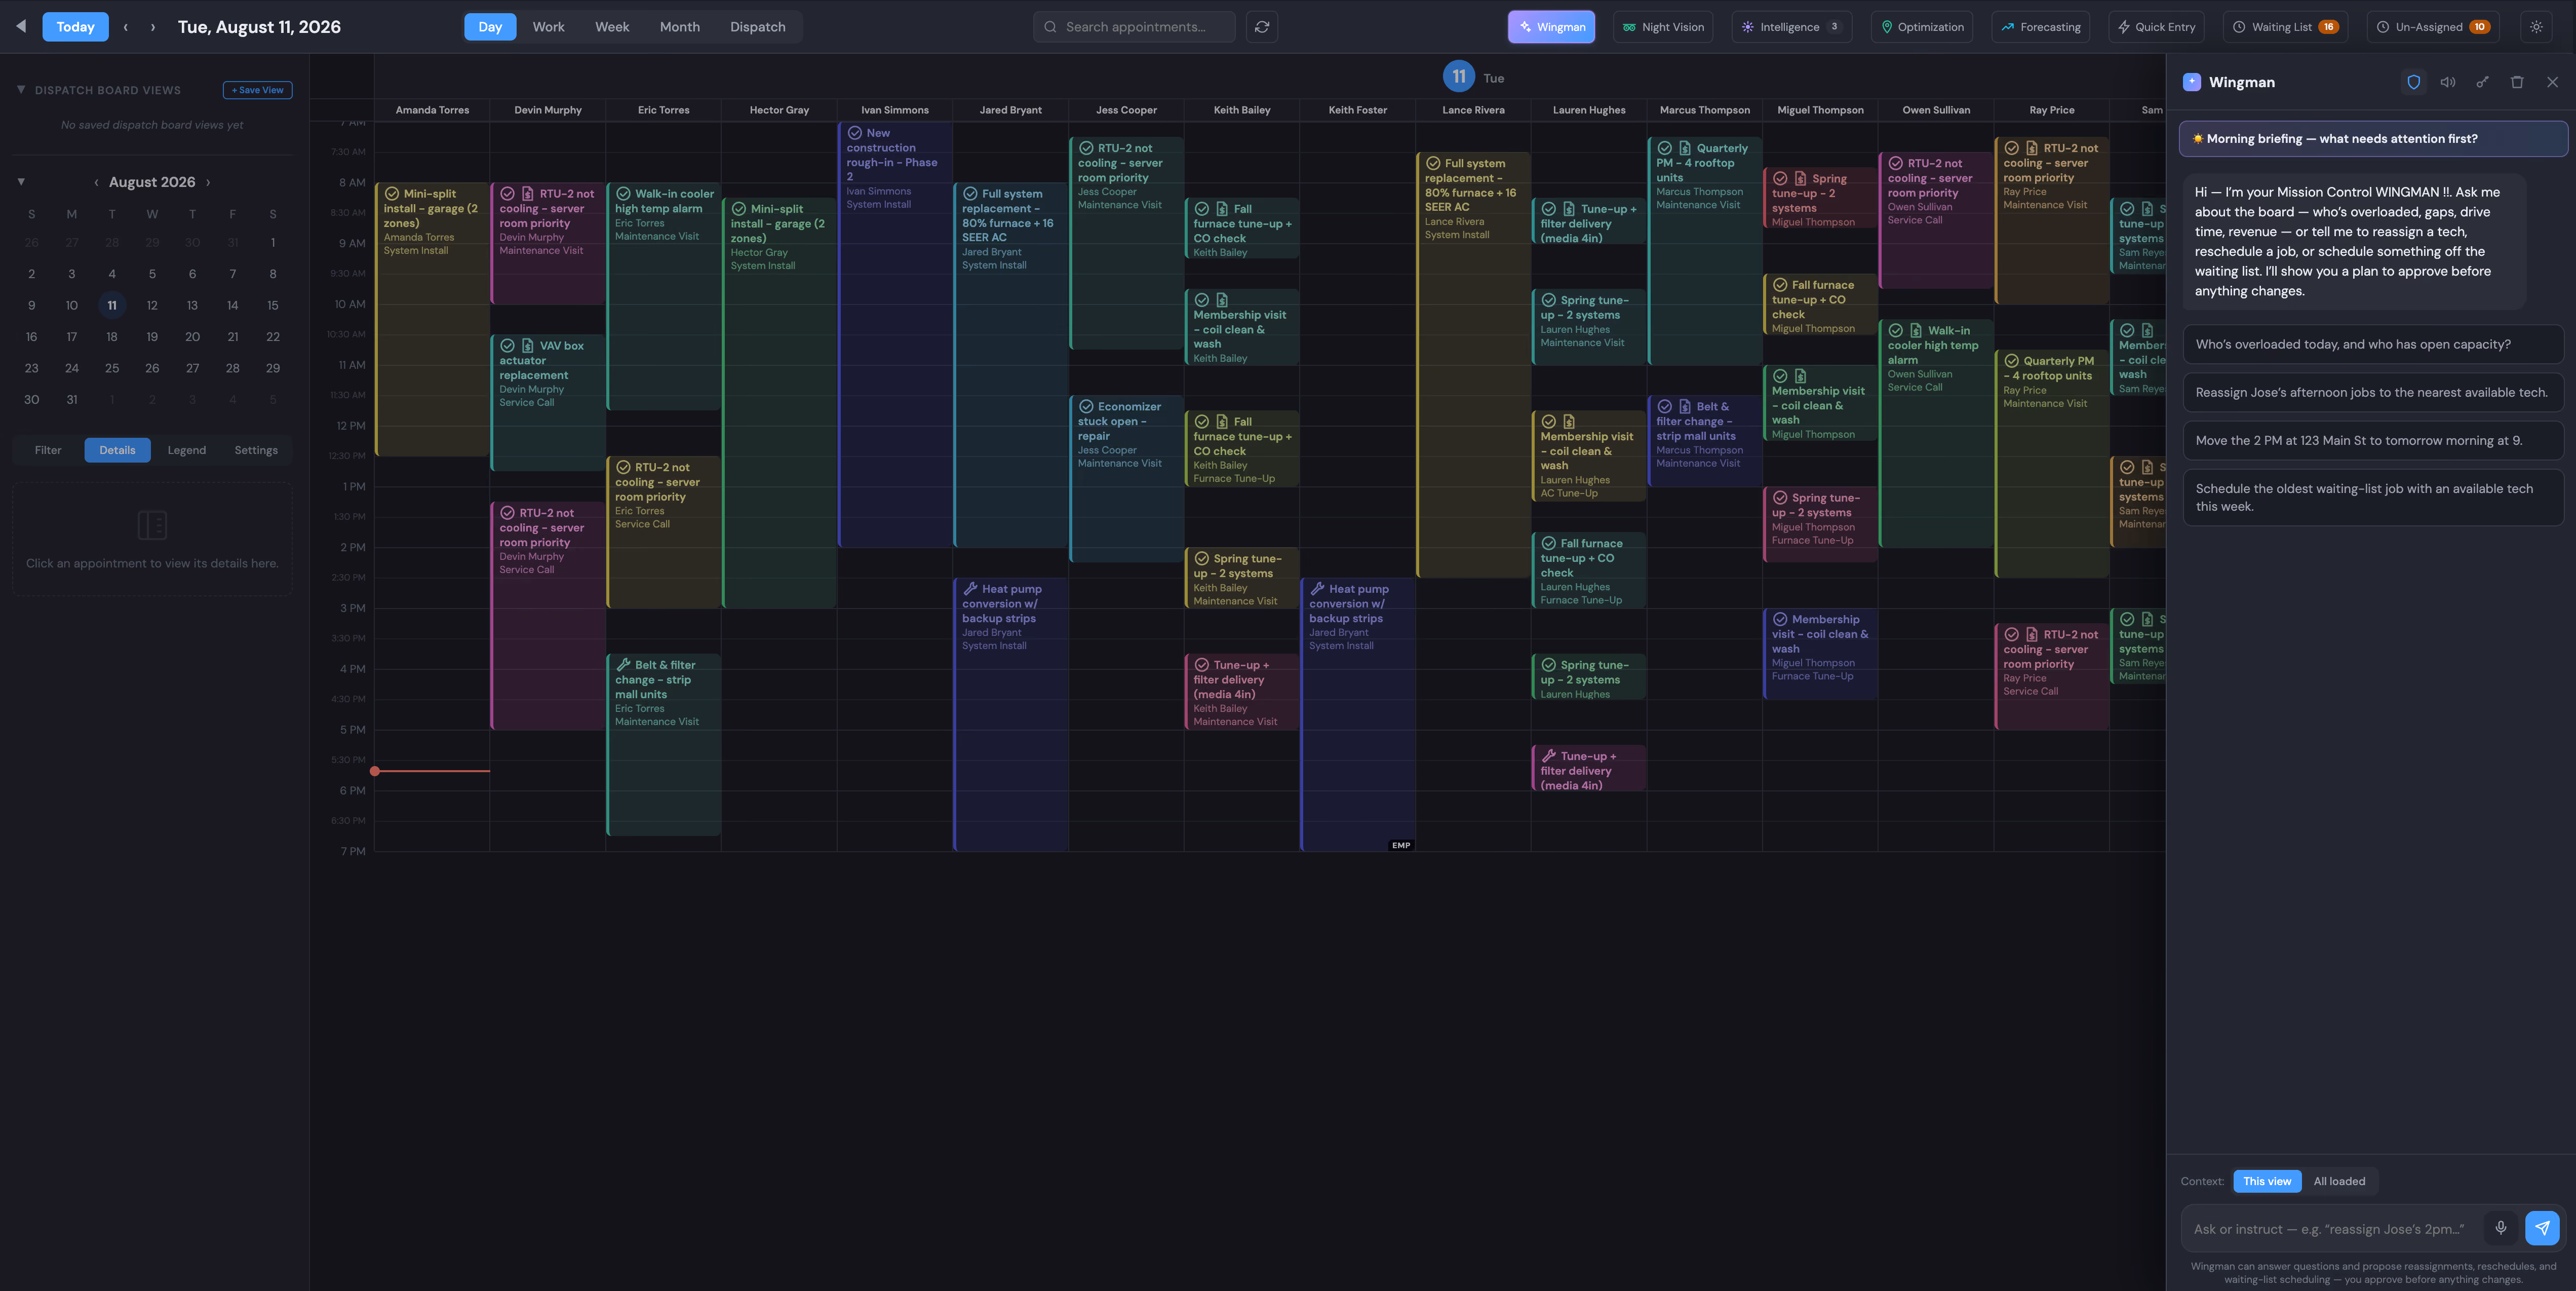Toggle Wingman voice speaker icon

click(x=2447, y=82)
